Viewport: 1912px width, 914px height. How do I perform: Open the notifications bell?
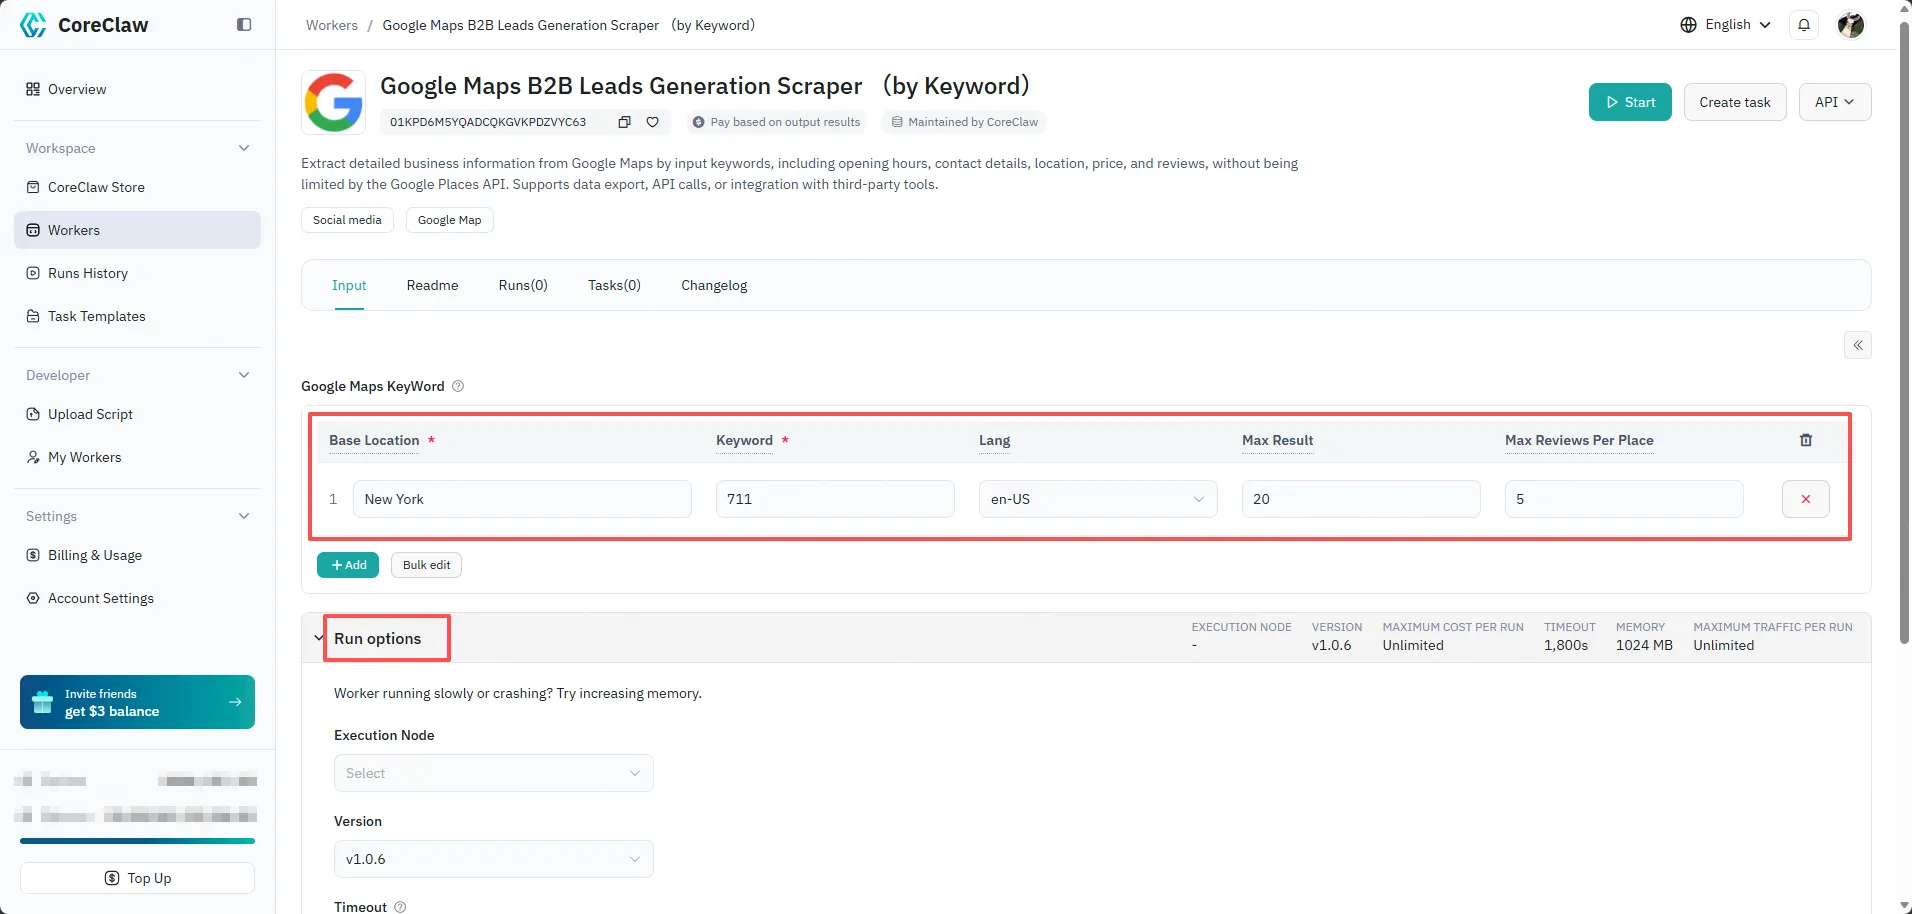pyautogui.click(x=1804, y=25)
